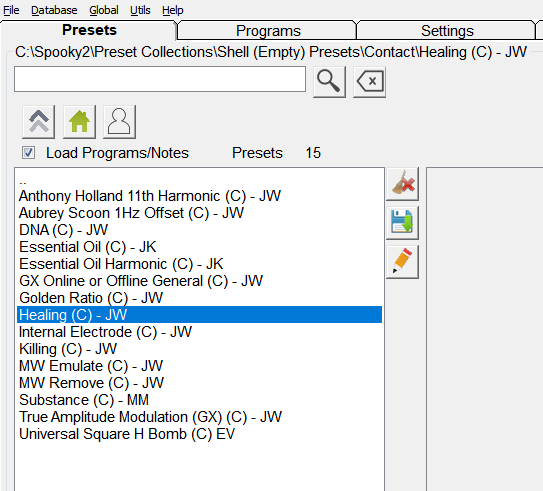Switch to the Programs tab
Viewport: 543px width, 491px height.
coord(268,31)
